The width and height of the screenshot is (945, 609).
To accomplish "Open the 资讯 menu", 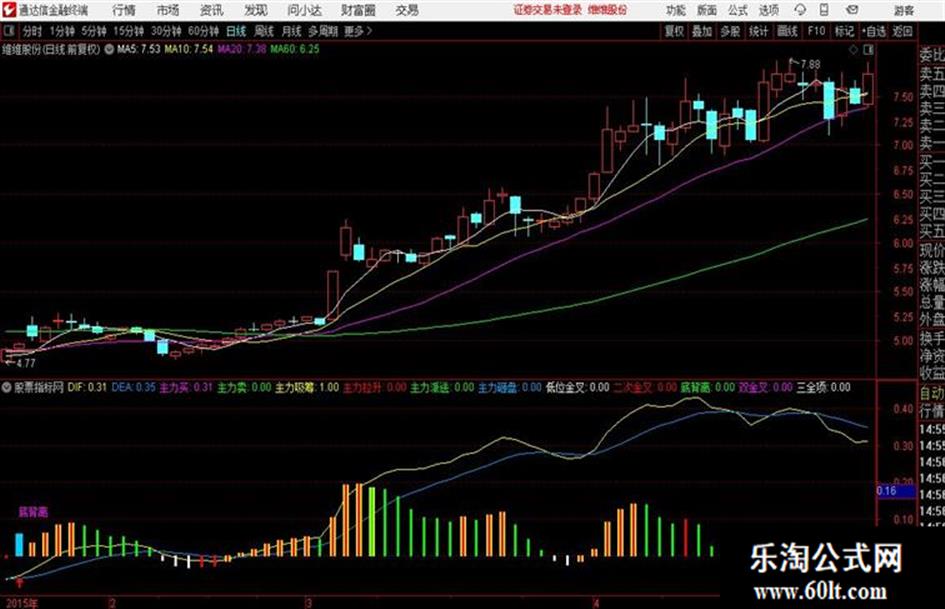I will [x=212, y=10].
